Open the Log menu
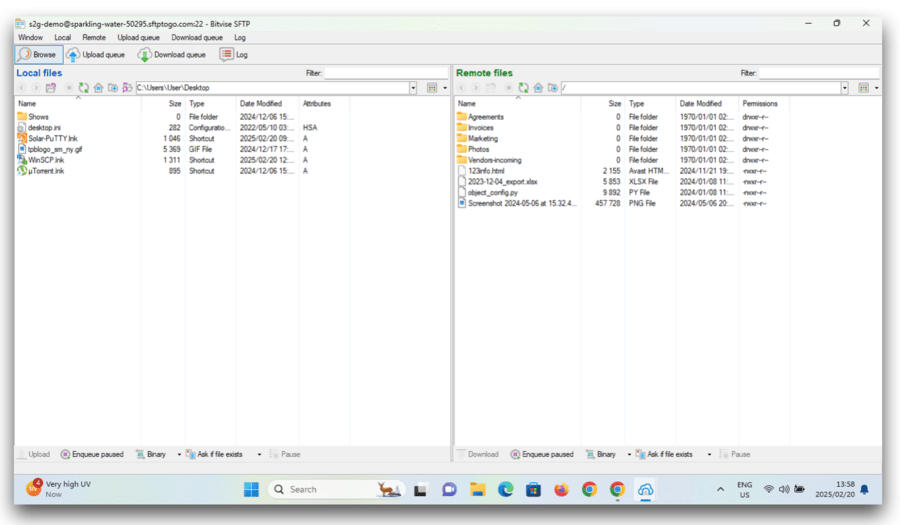Image resolution: width=900 pixels, height=525 pixels. click(240, 37)
